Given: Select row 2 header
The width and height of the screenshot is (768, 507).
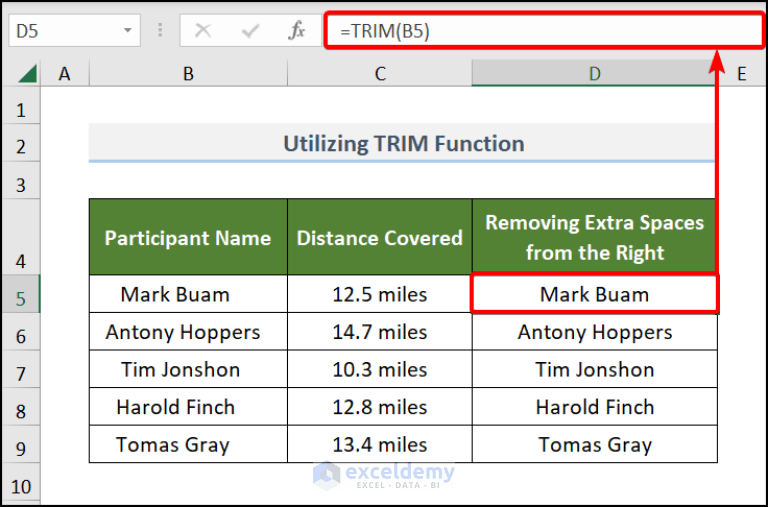Looking at the screenshot, I should [21, 143].
